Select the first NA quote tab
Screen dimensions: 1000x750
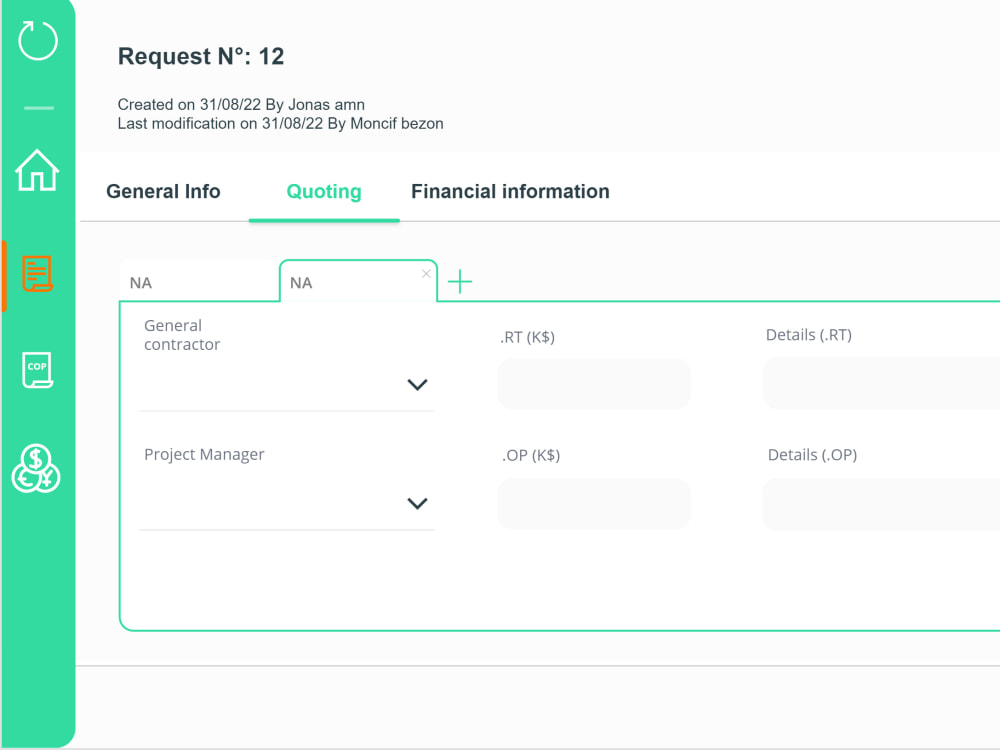pos(198,281)
